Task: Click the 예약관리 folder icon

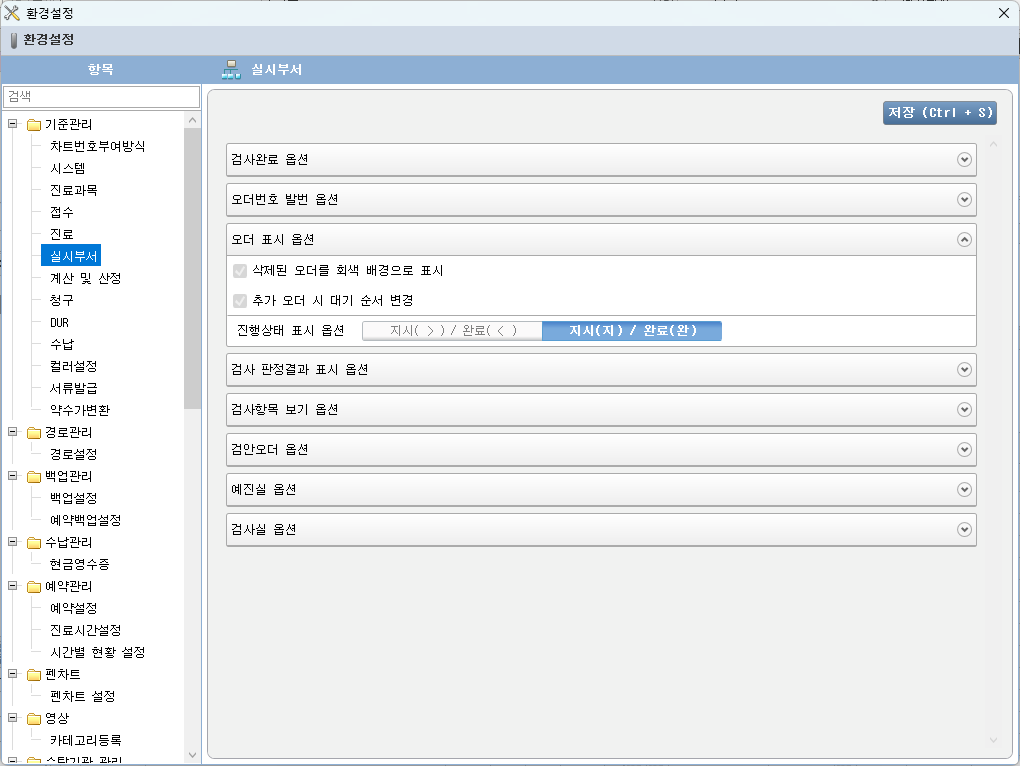Action: [x=34, y=587]
